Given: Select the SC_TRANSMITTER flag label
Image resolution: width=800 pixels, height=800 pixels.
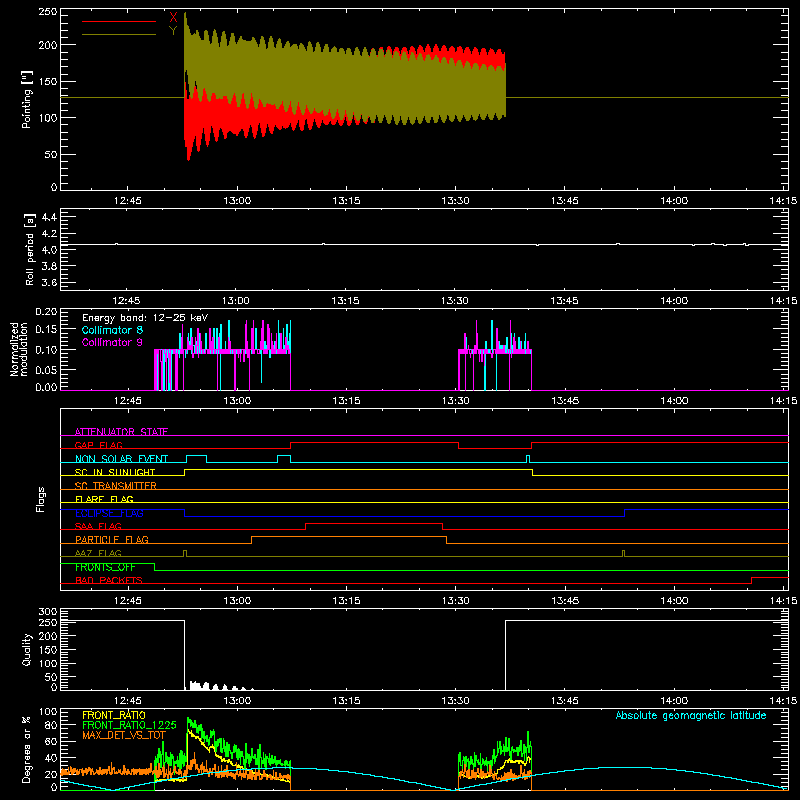Looking at the screenshot, I should [116, 486].
